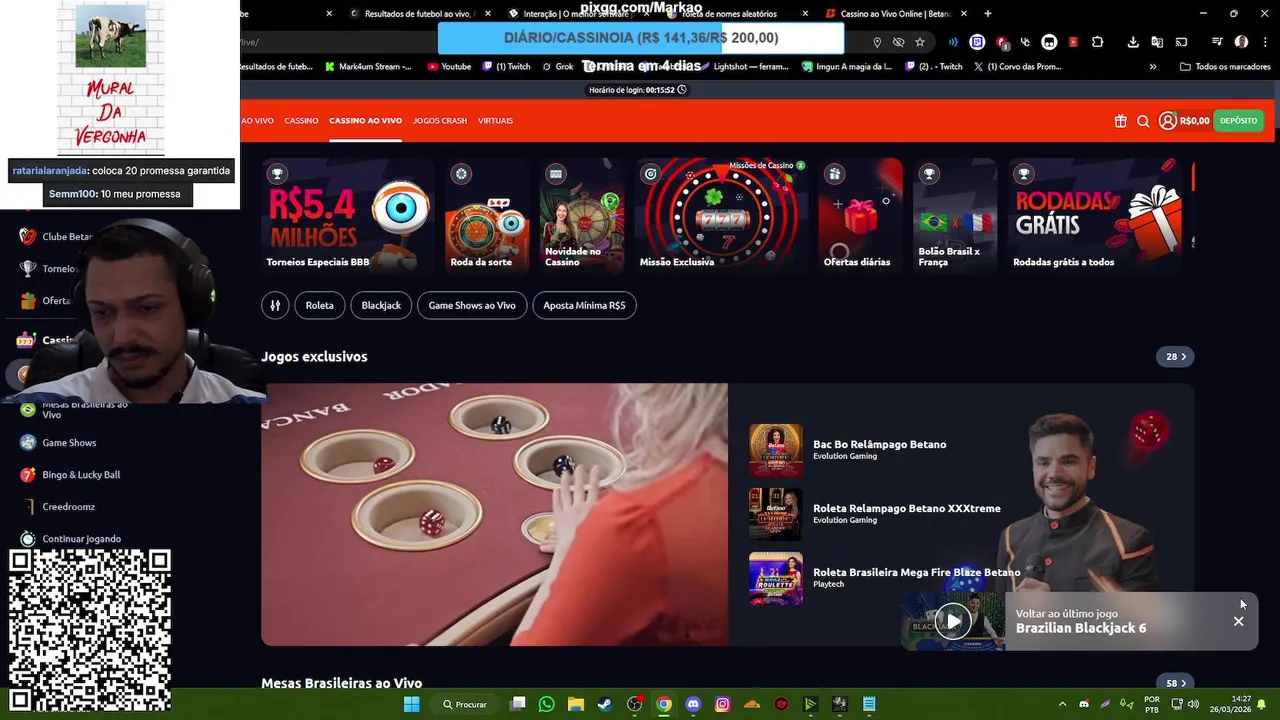Open Task View on the taskbar

pyautogui.click(x=517, y=704)
